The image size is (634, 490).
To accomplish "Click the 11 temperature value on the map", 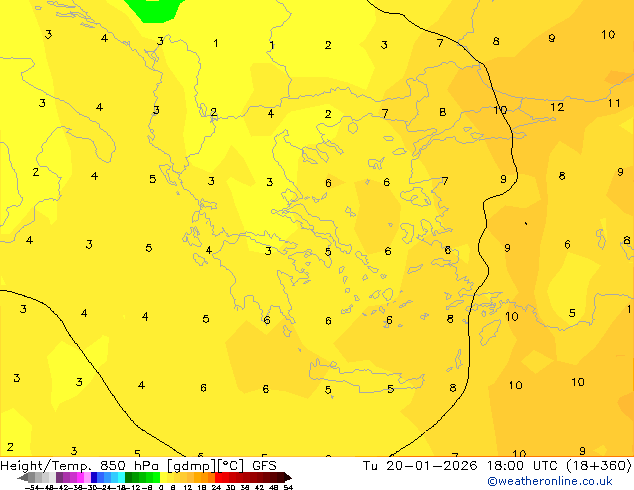I will click(x=614, y=103).
